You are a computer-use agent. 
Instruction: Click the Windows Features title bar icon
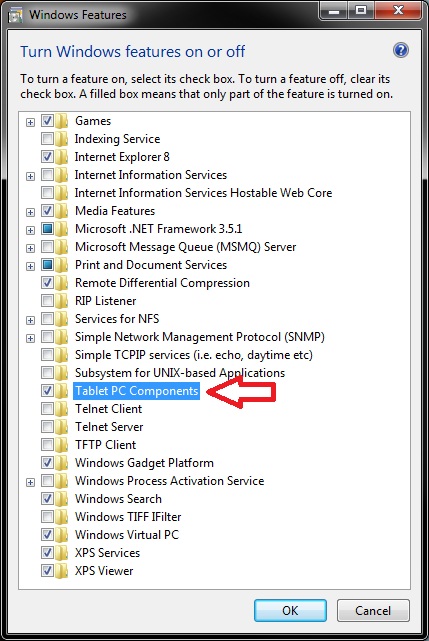(15, 15)
